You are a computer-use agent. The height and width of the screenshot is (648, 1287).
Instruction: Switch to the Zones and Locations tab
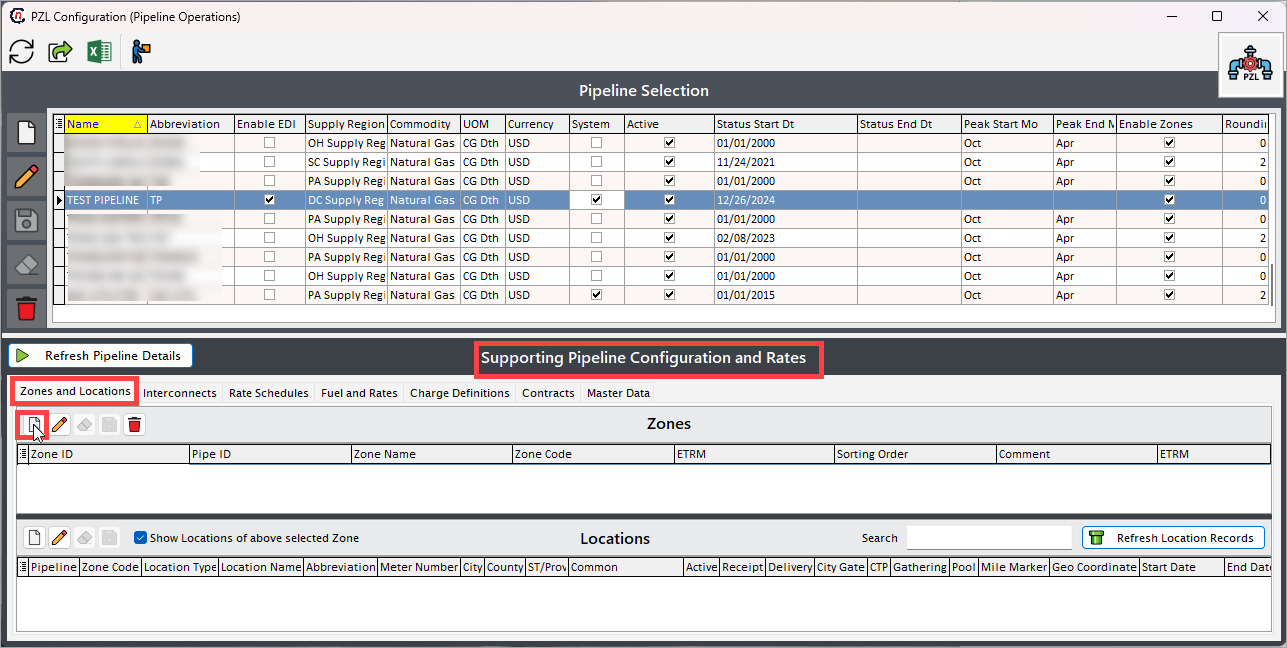75,391
